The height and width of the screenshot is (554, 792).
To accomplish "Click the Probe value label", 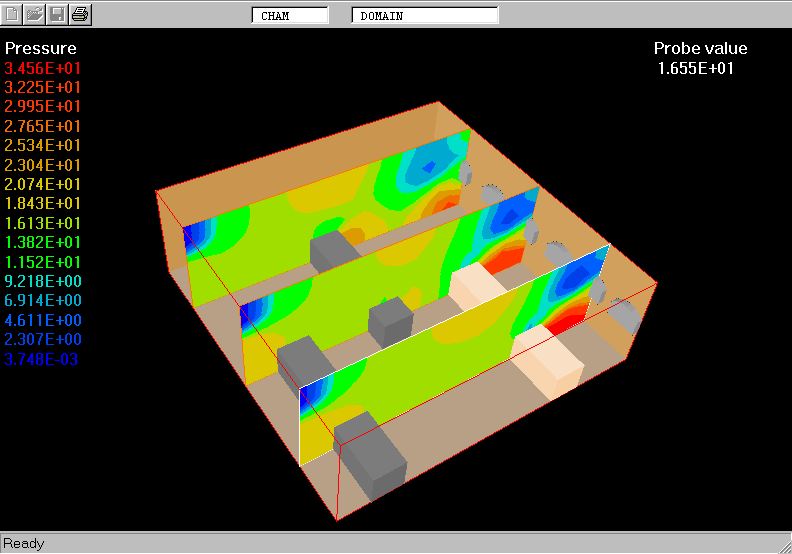I will point(700,48).
